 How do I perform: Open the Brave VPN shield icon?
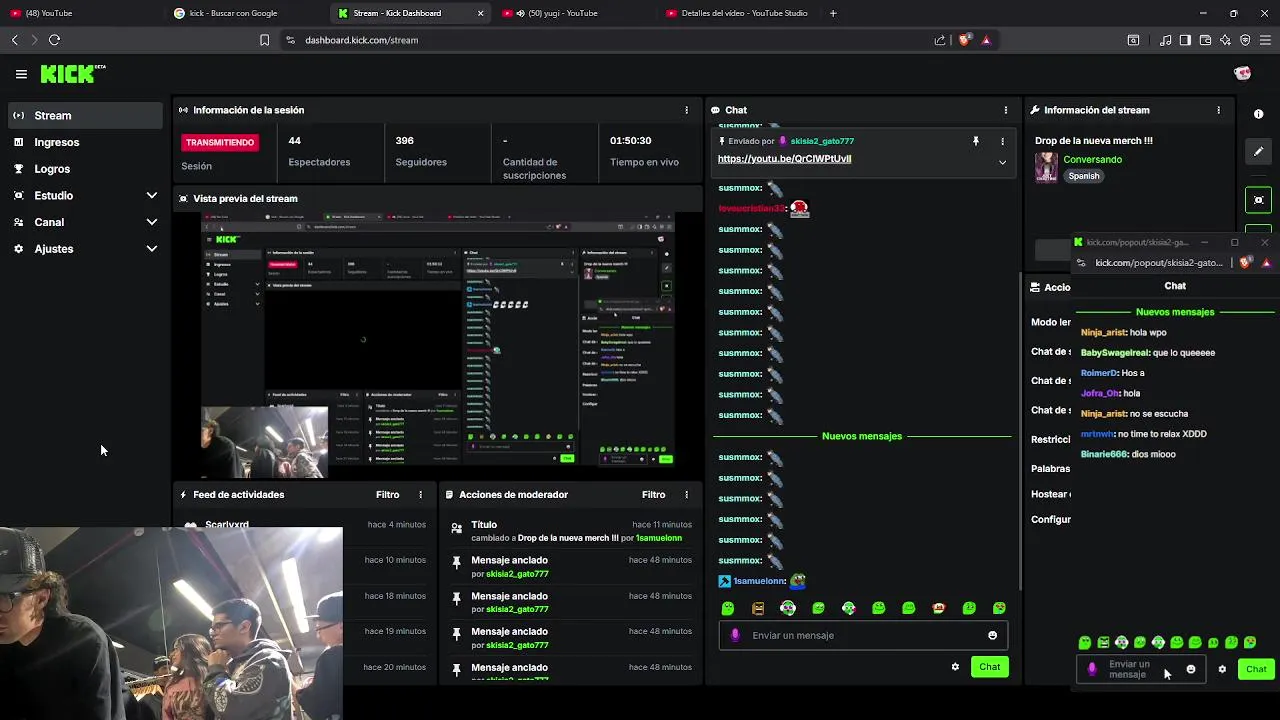pos(1245,40)
